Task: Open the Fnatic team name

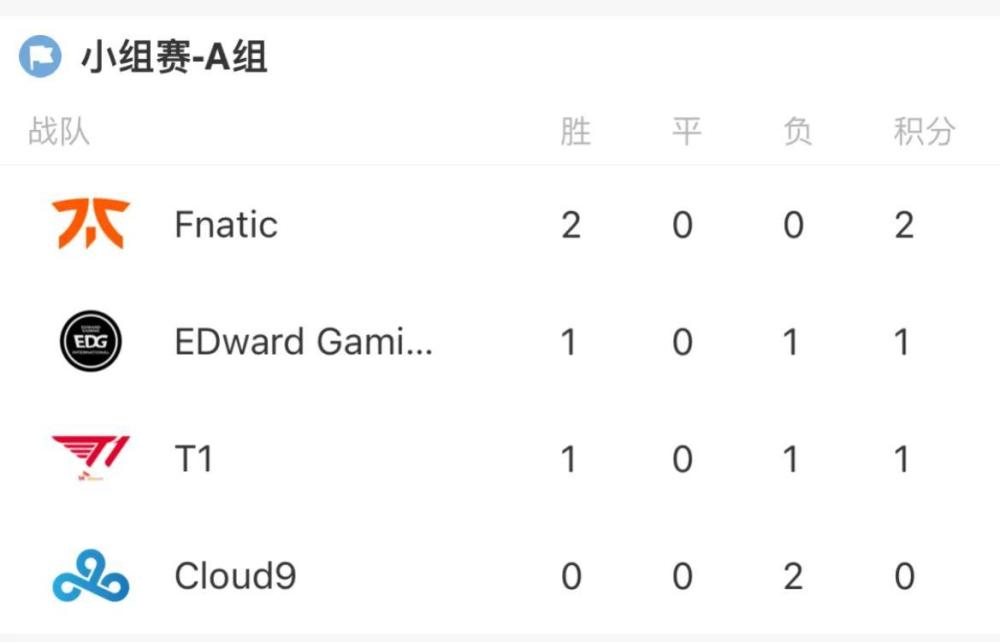Action: point(226,224)
